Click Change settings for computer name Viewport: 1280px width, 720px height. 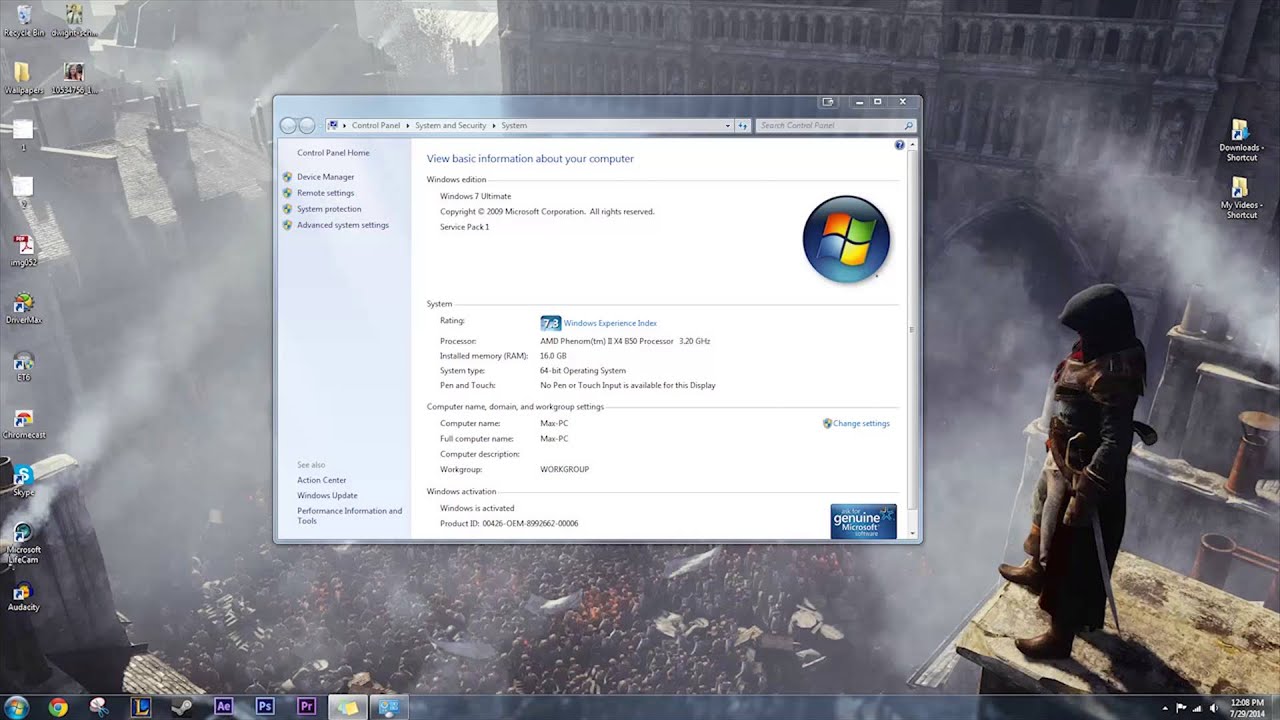(861, 423)
